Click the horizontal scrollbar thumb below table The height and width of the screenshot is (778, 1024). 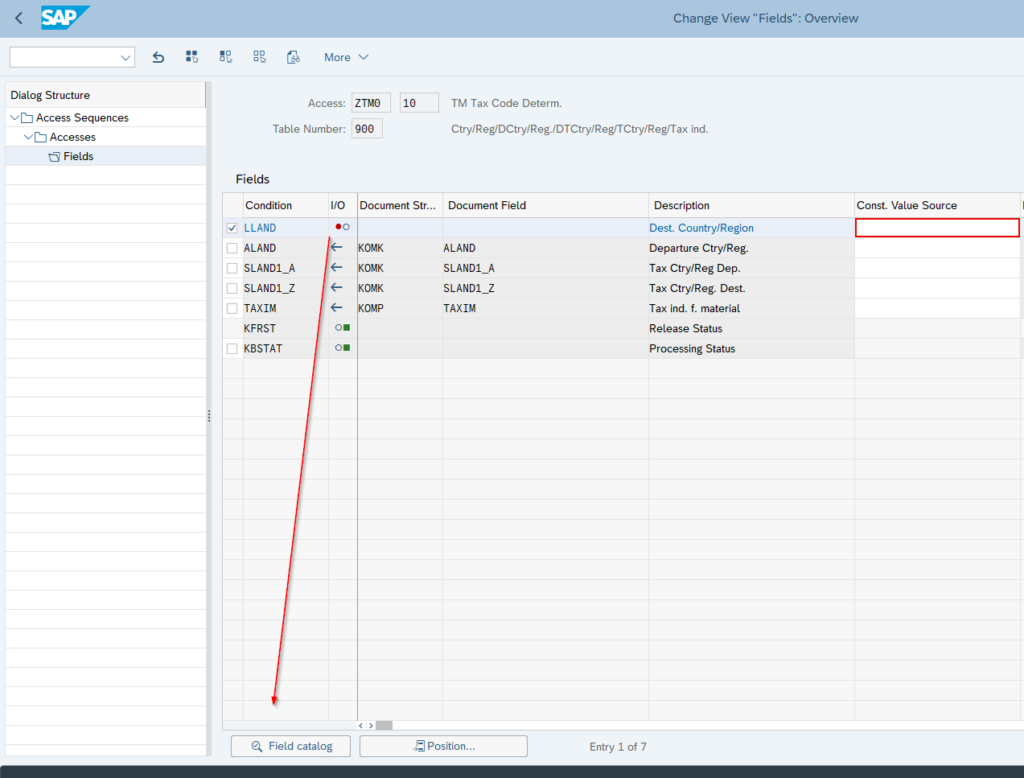coord(384,726)
